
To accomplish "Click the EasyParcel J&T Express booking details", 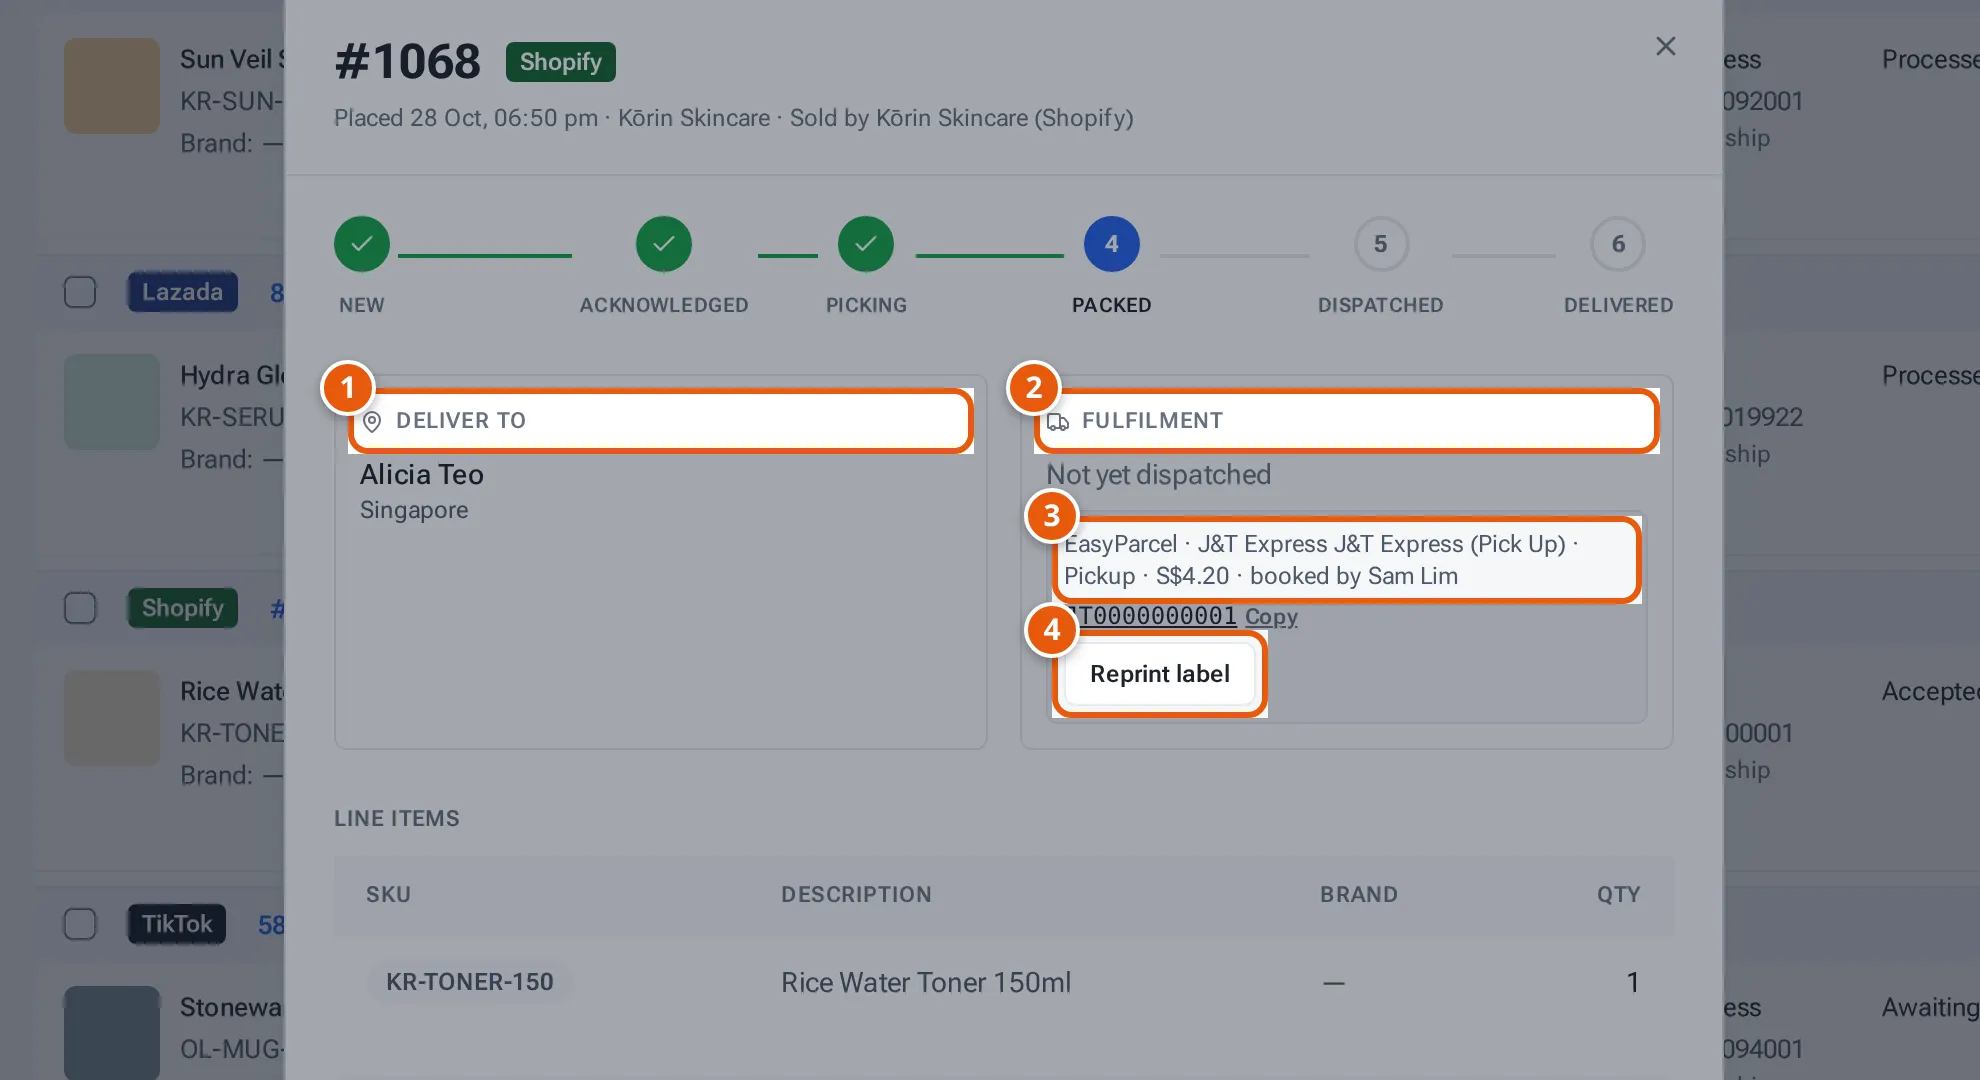I will [1346, 560].
